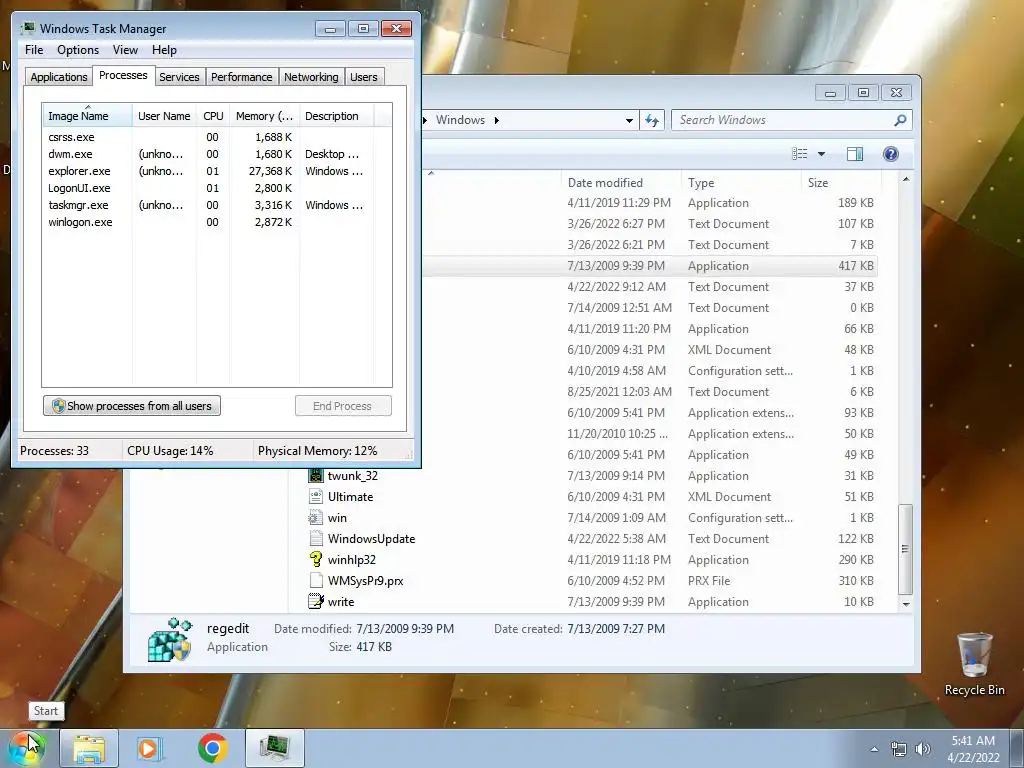1024x768 pixels.
Task: Select the LogonUI.exe process row
Action: 217,188
